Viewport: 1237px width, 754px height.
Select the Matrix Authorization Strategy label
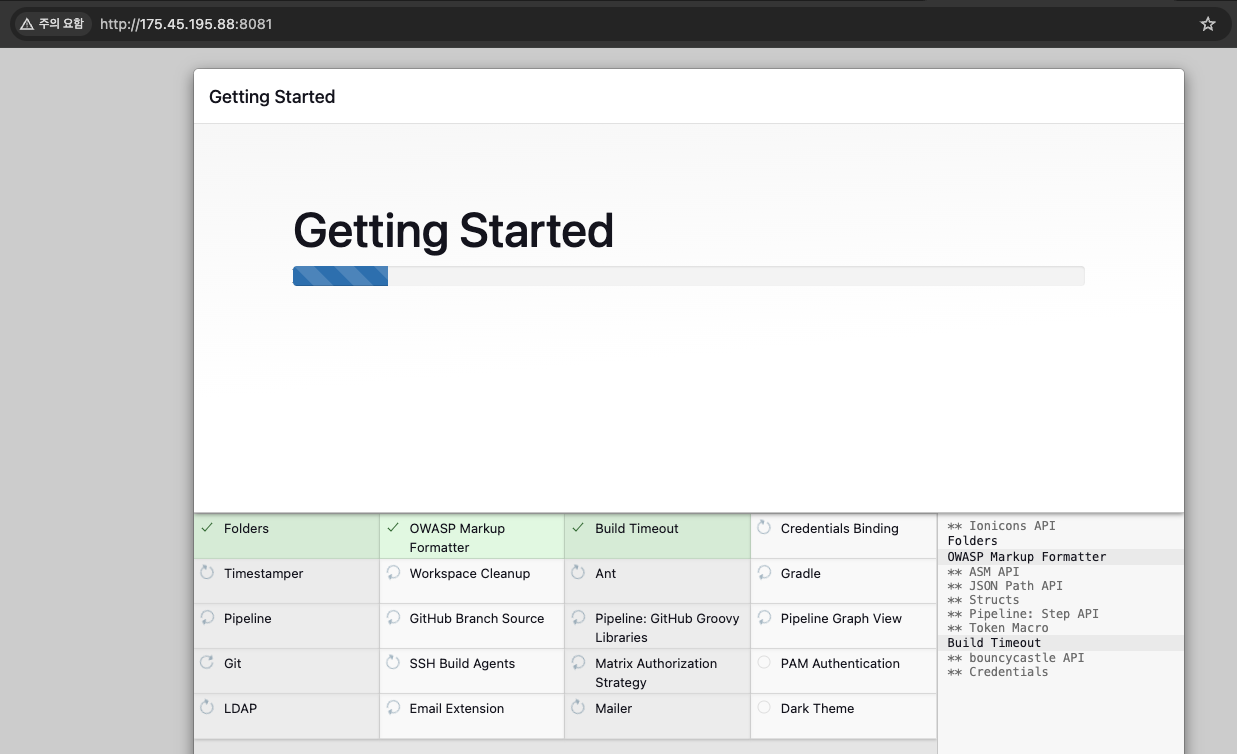tap(656, 673)
